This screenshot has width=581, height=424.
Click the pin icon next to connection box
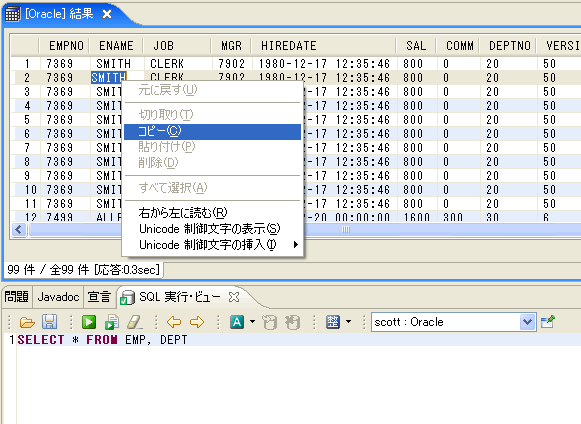pos(548,322)
